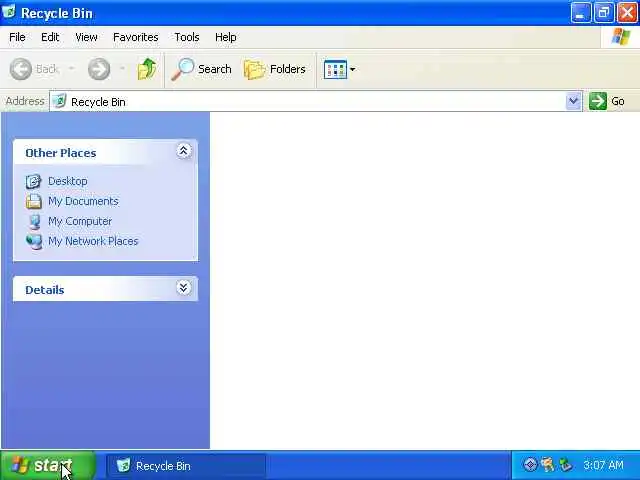This screenshot has height=480, width=640.
Task: Click Recycle Bin taskbar button
Action: pos(186,466)
